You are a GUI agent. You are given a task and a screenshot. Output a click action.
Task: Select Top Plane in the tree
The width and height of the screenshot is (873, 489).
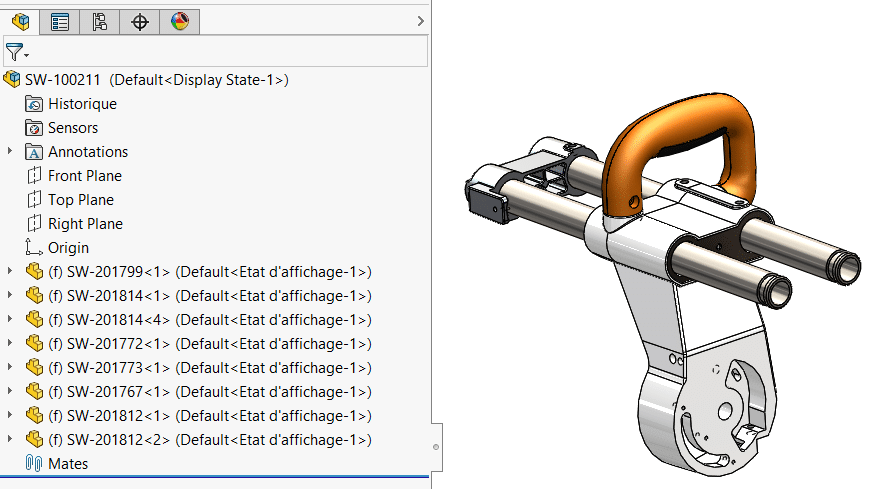[x=81, y=199]
